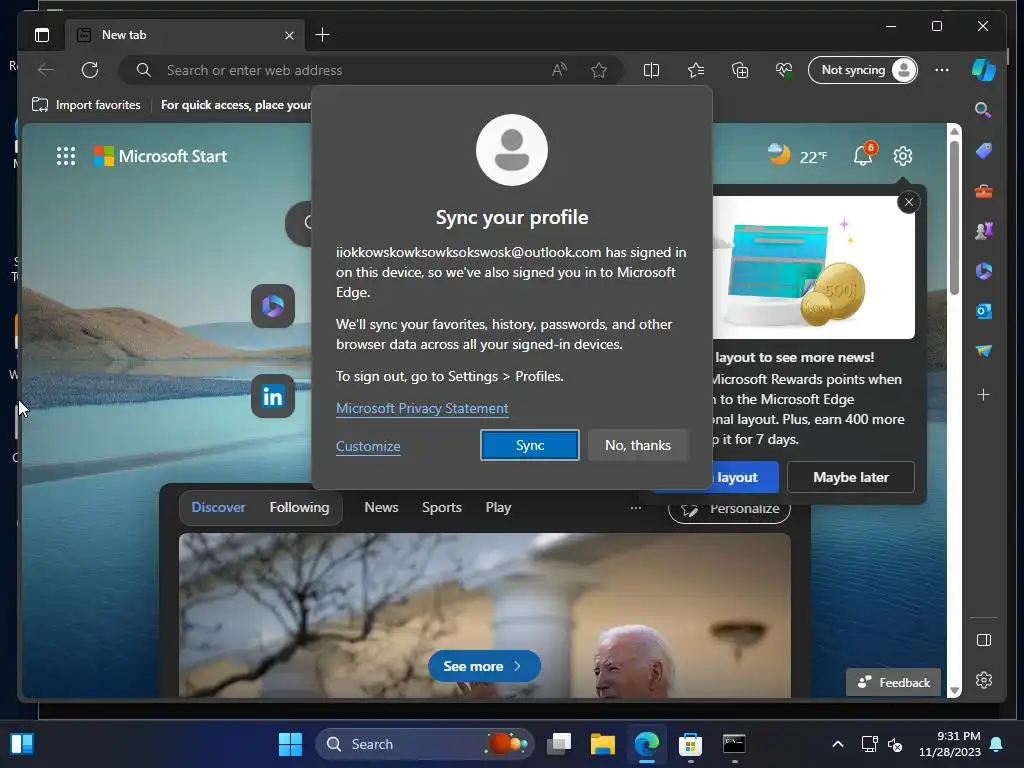Click the page vertical scrollbar thumb
Viewport: 1024px width, 768px height.
coord(954,217)
